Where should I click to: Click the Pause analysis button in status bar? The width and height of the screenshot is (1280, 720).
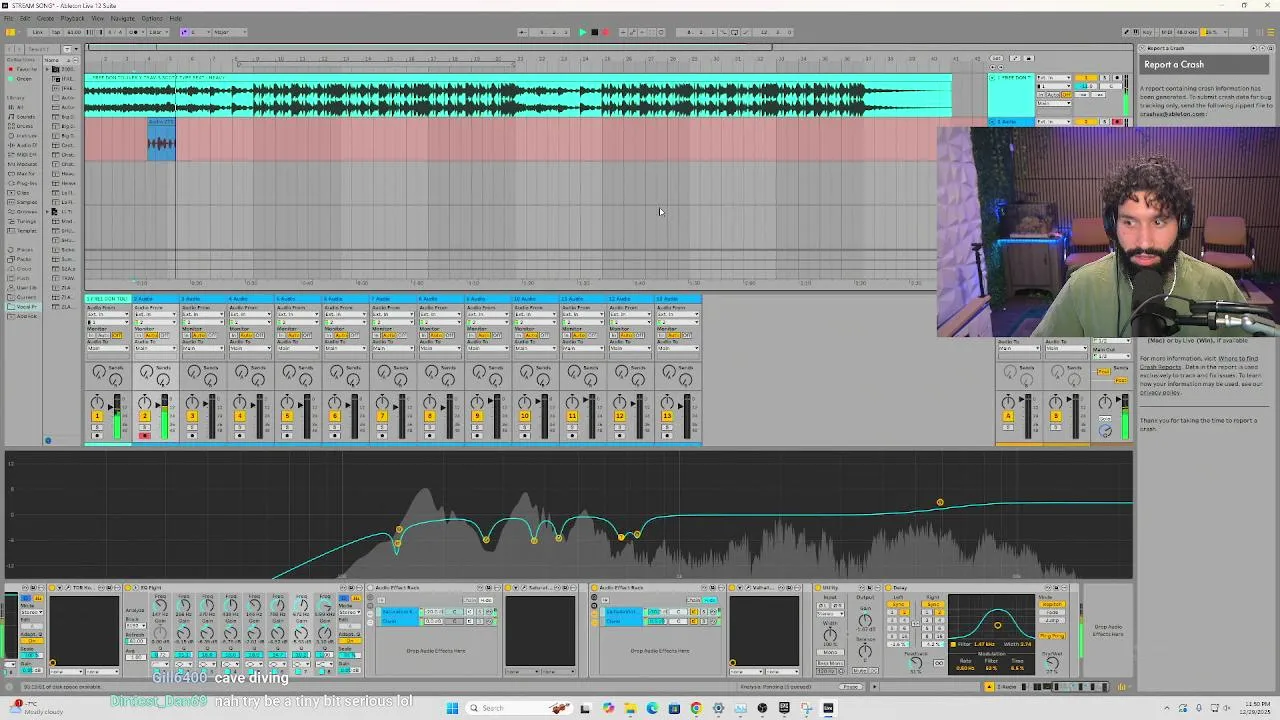click(x=851, y=687)
